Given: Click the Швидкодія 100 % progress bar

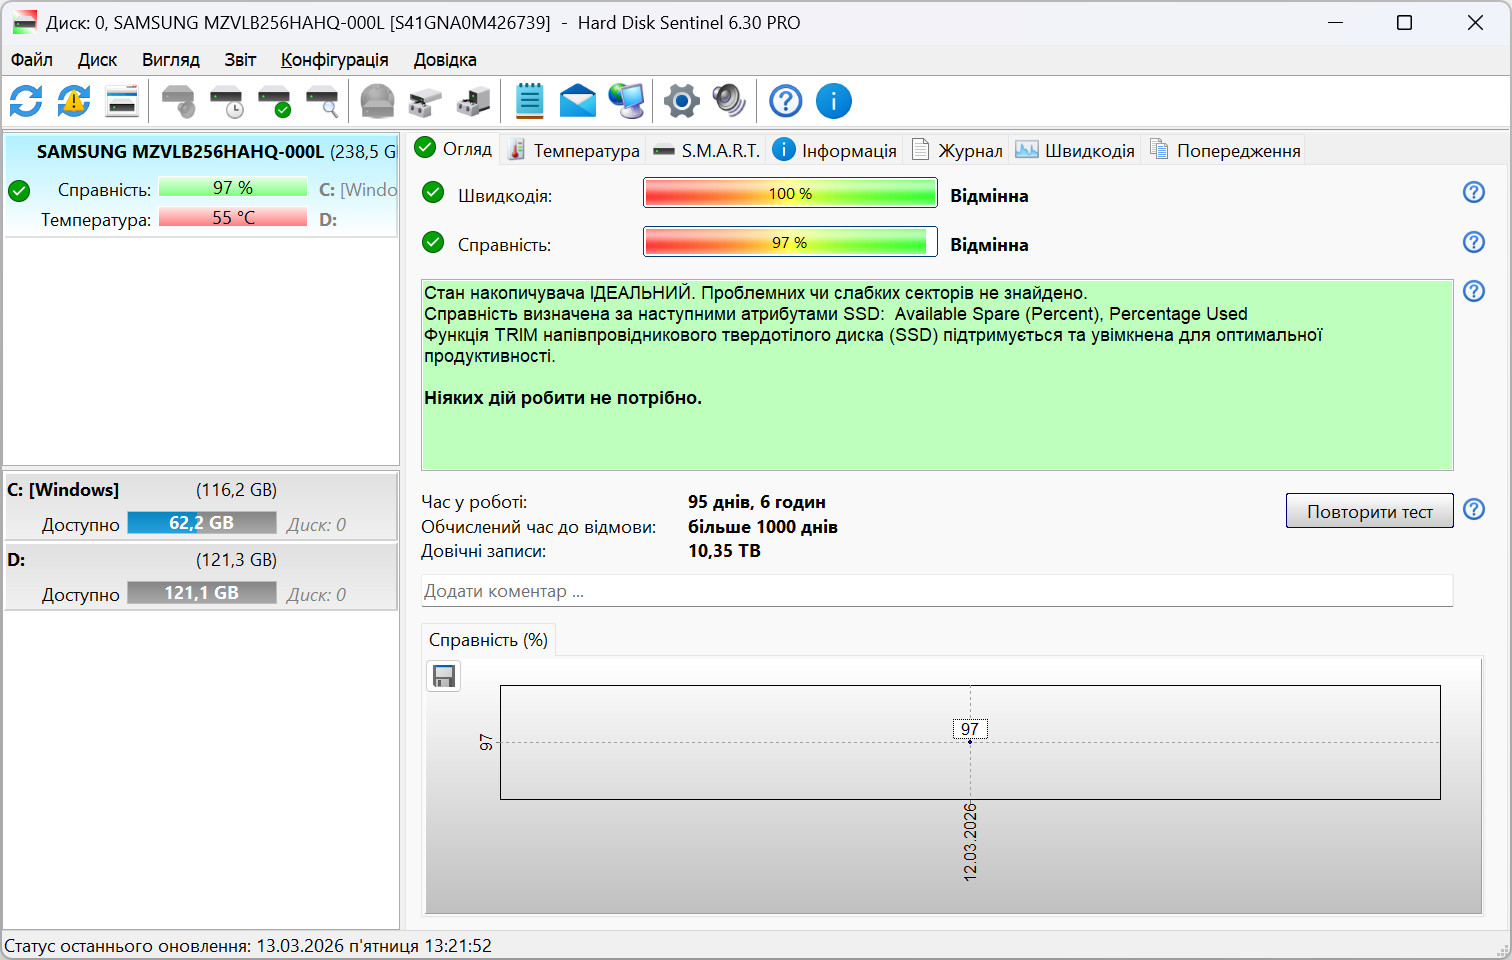Looking at the screenshot, I should coord(790,193).
